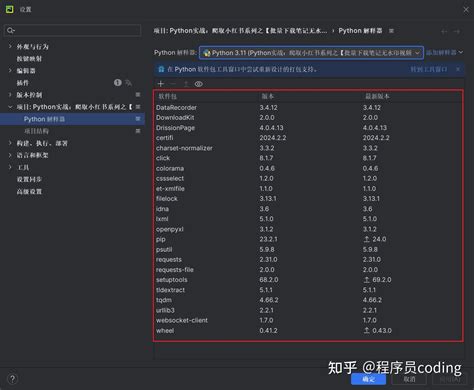The image size is (474, 390).
Task: Click the uninstall package minus icon
Action: click(173, 84)
